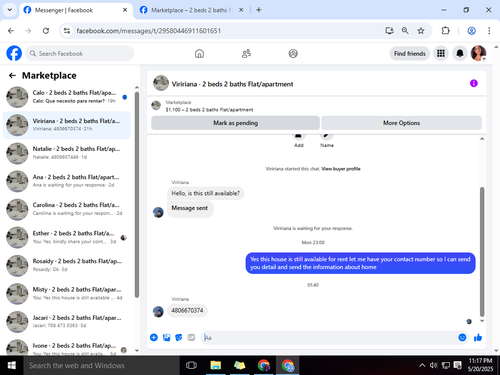Reload the page
Image resolution: width=500 pixels, height=375 pixels.
(46, 31)
